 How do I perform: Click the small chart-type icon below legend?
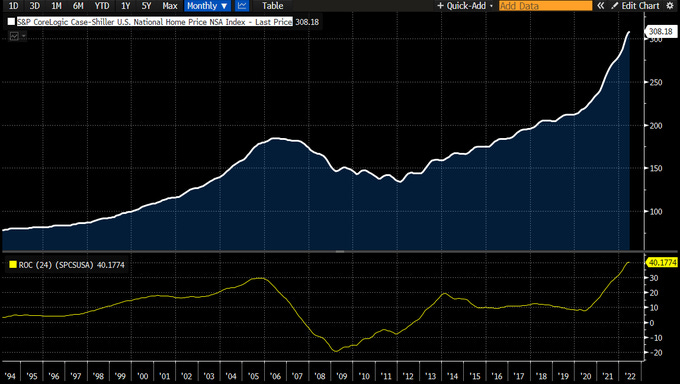(x=14, y=36)
